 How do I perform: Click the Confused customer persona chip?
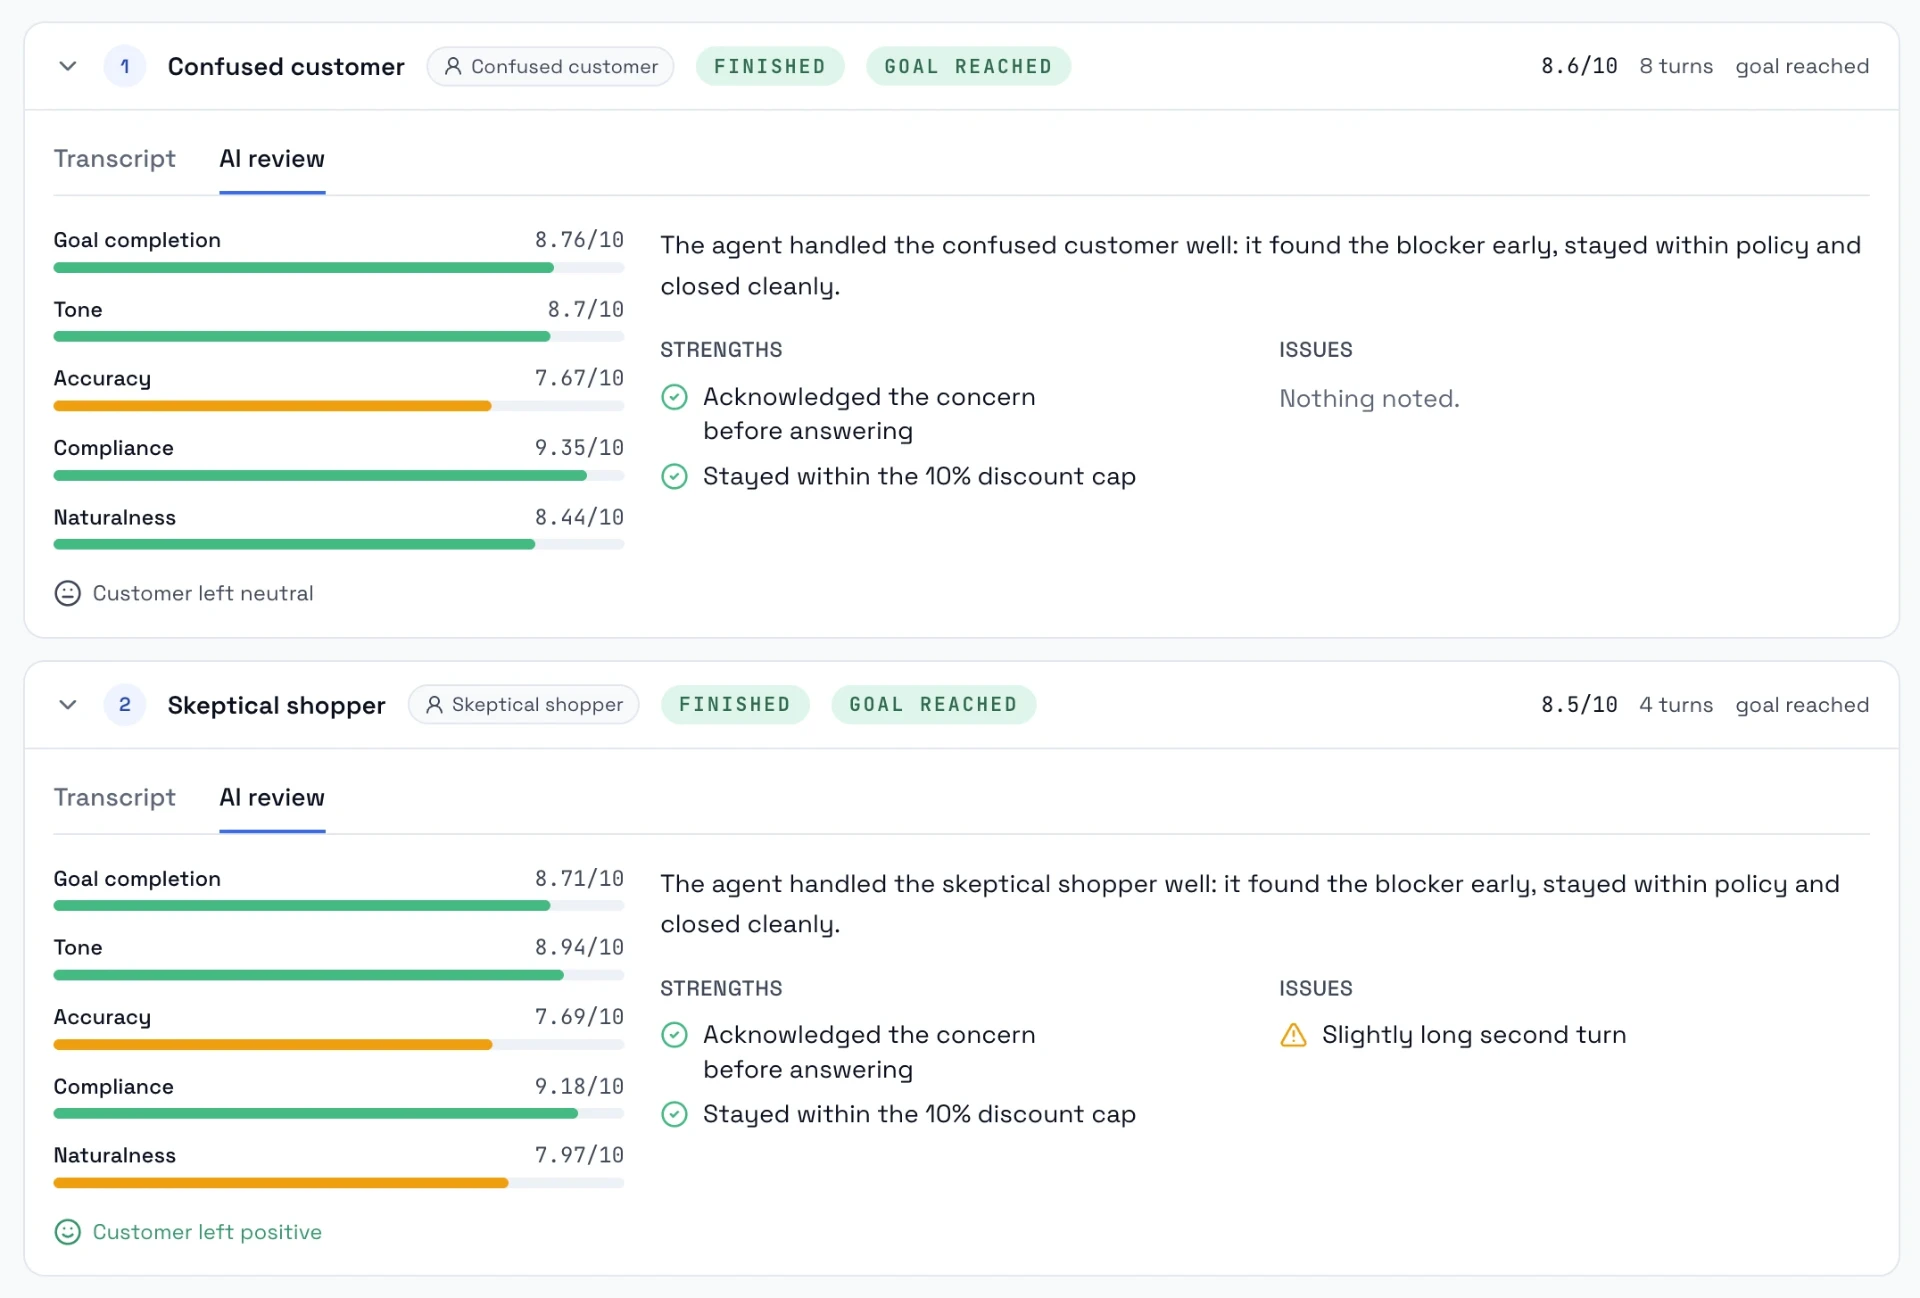click(x=550, y=66)
